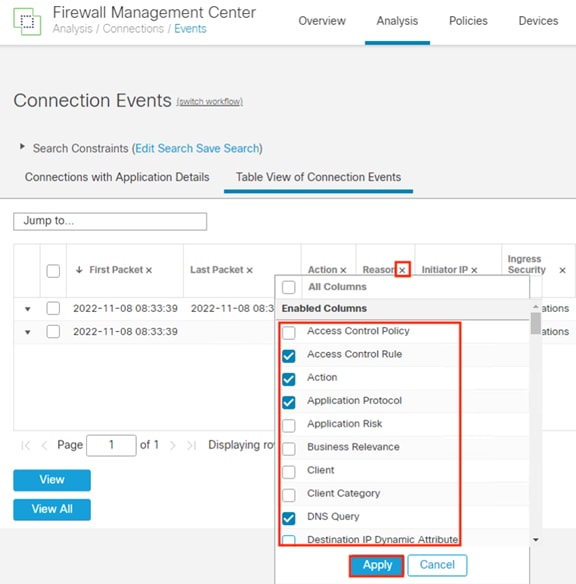This screenshot has width=576, height=584.
Task: Open the Analysis menu
Action: [397, 21]
